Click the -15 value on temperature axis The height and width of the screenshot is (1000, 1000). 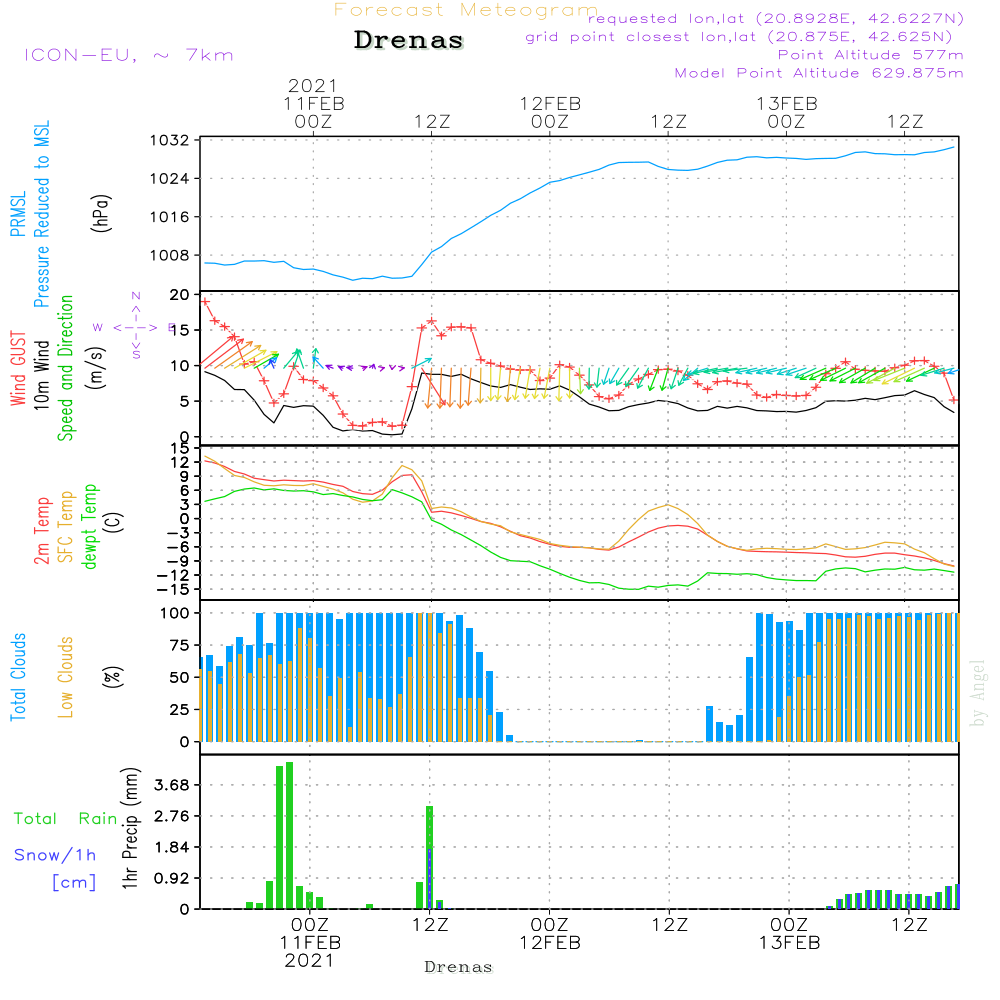(173, 589)
